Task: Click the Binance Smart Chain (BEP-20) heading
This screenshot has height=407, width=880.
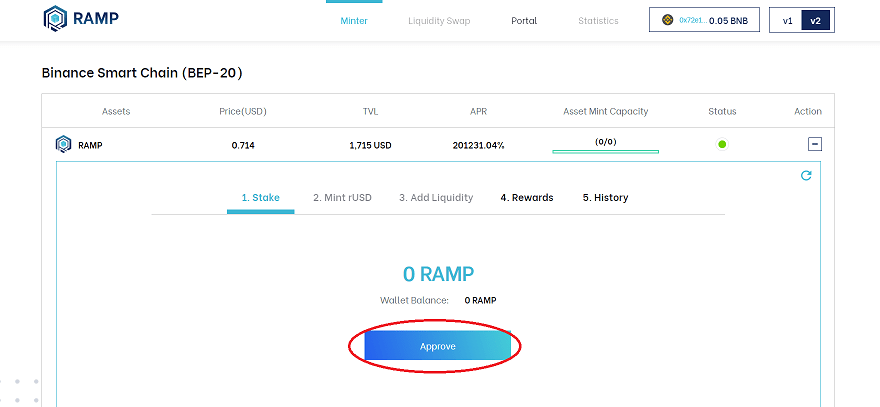Action: pyautogui.click(x=142, y=73)
